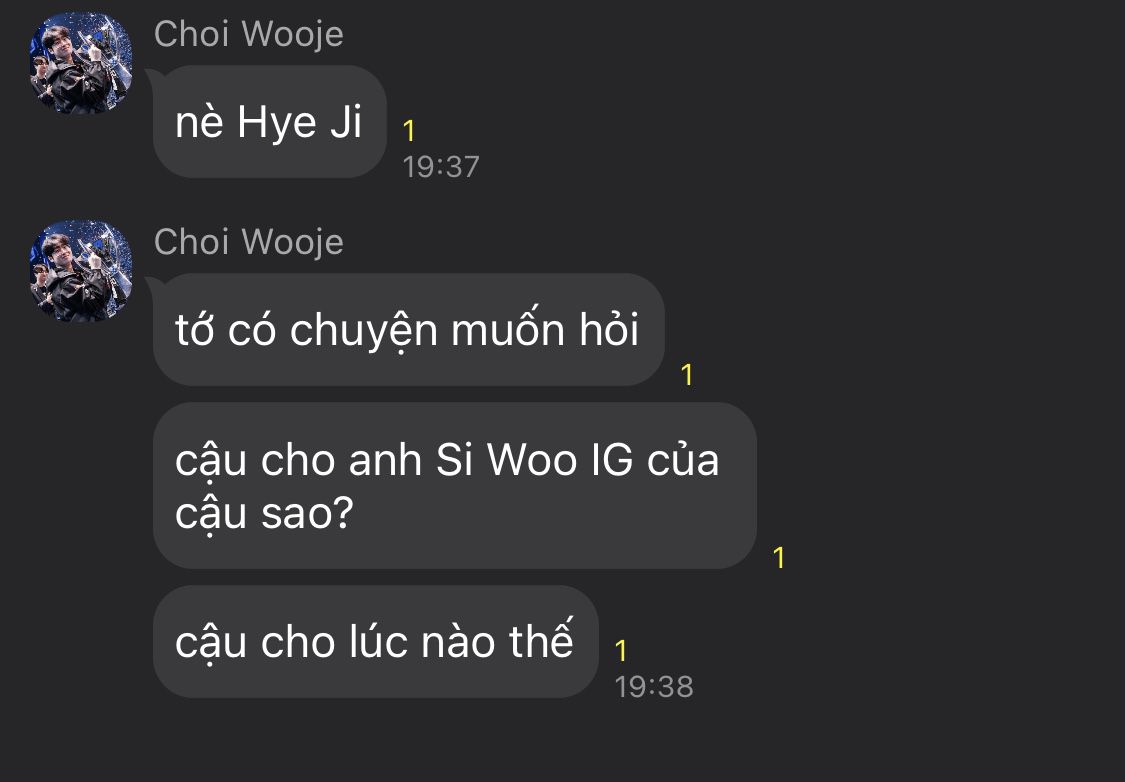Select the "tớ có chuyện muốn hỏi" message
The width and height of the screenshot is (1125, 782).
[x=408, y=329]
